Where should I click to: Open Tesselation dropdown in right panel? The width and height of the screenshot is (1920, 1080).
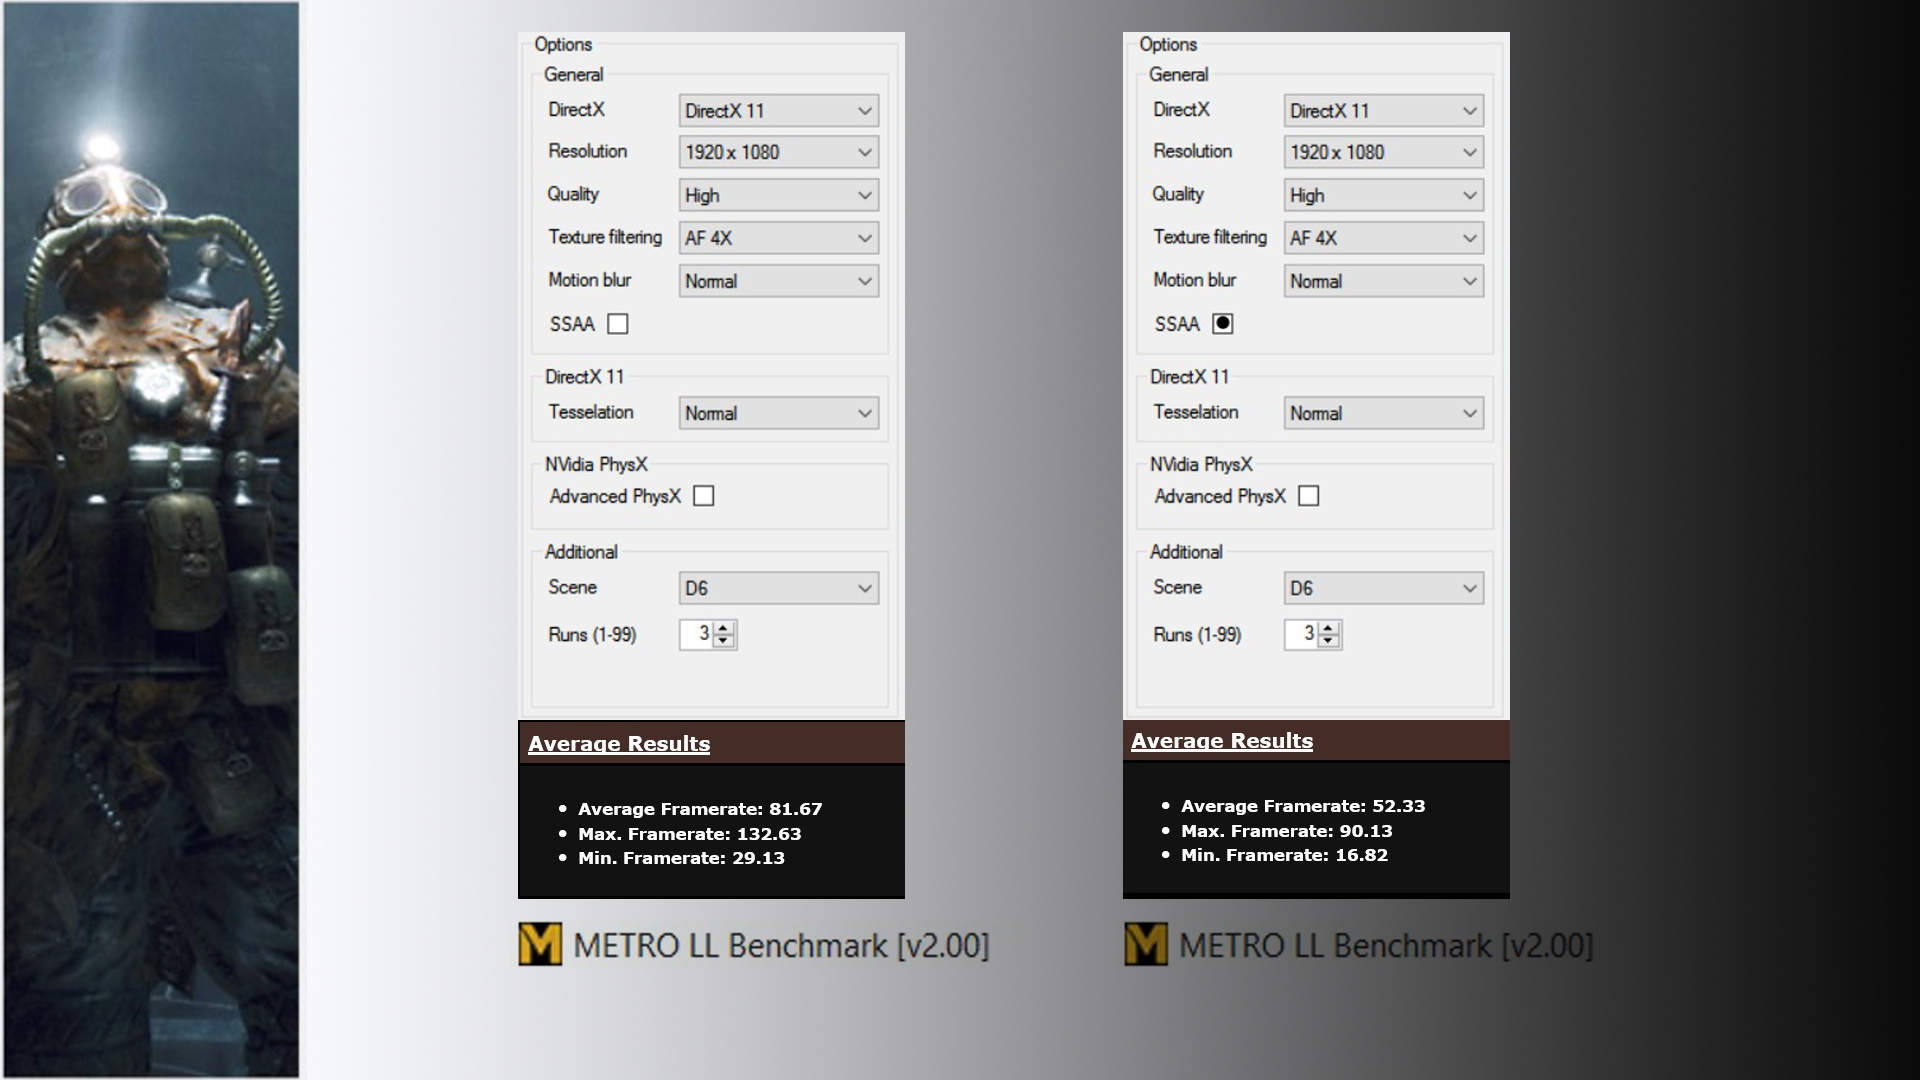[x=1384, y=413]
